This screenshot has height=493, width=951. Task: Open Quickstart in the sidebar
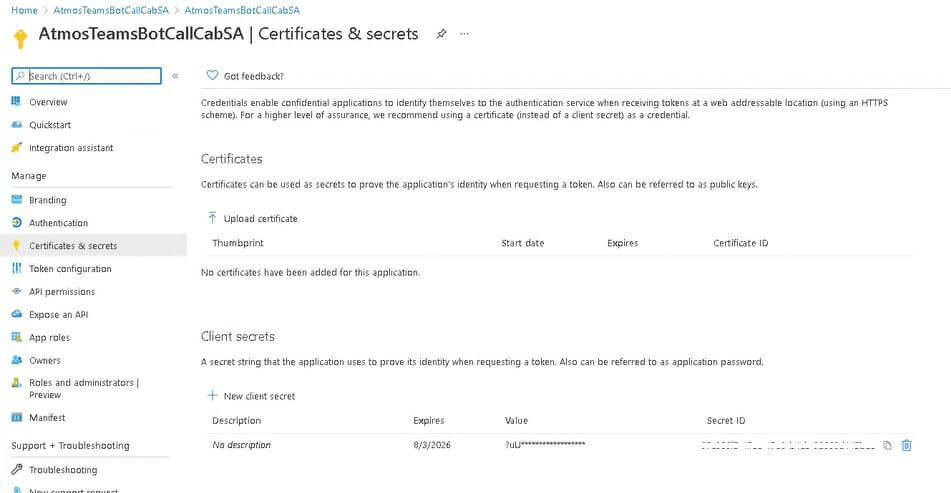50,125
